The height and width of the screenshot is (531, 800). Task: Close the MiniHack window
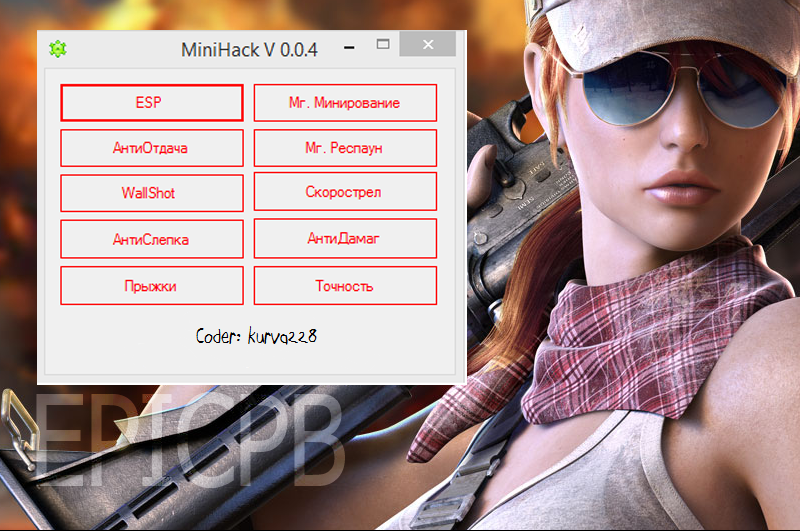[x=428, y=44]
